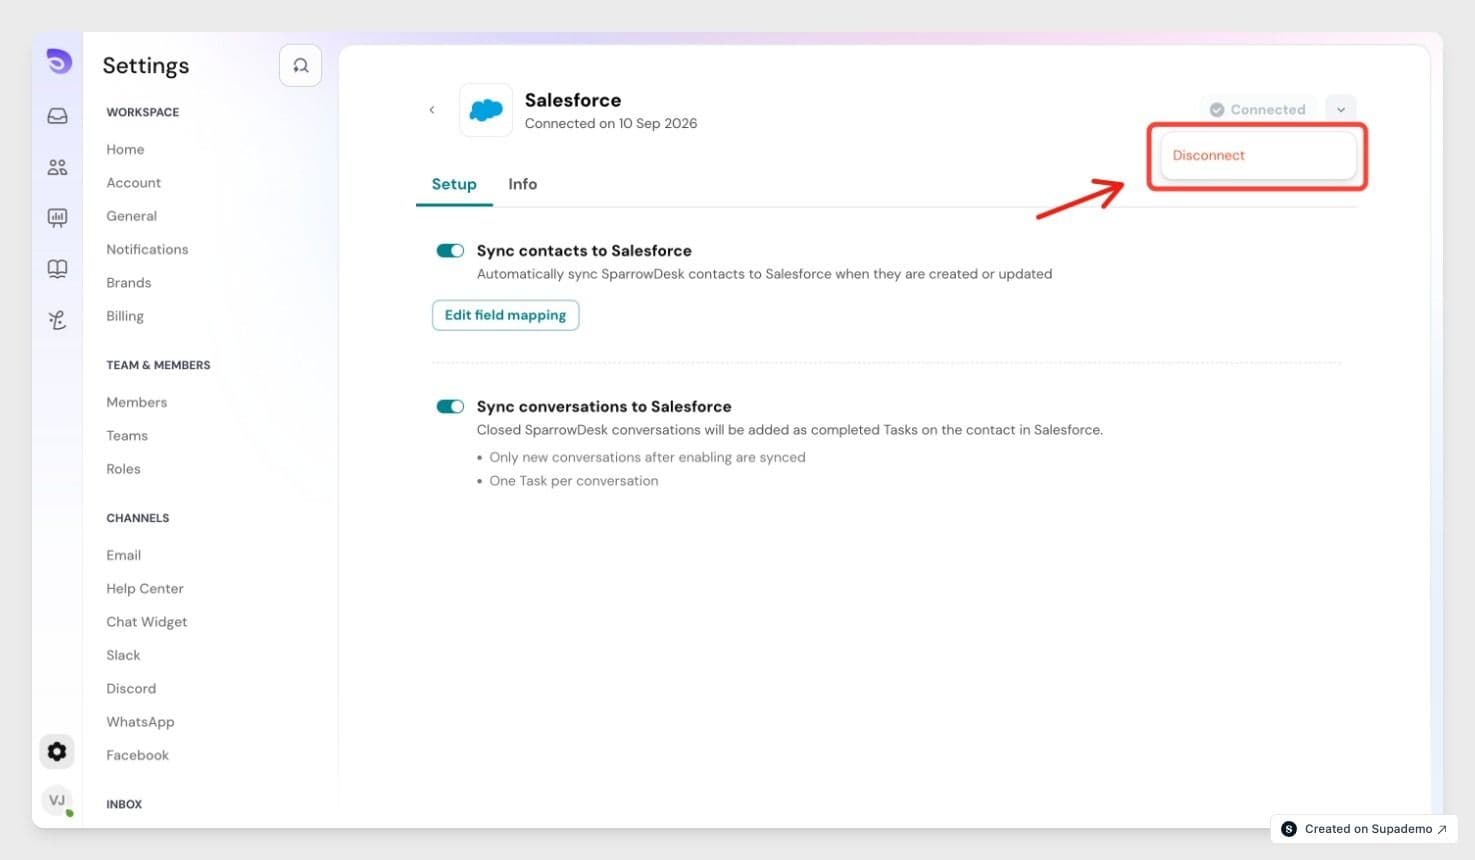Open the Reports chart icon
This screenshot has height=860, width=1475.
(x=58, y=217)
